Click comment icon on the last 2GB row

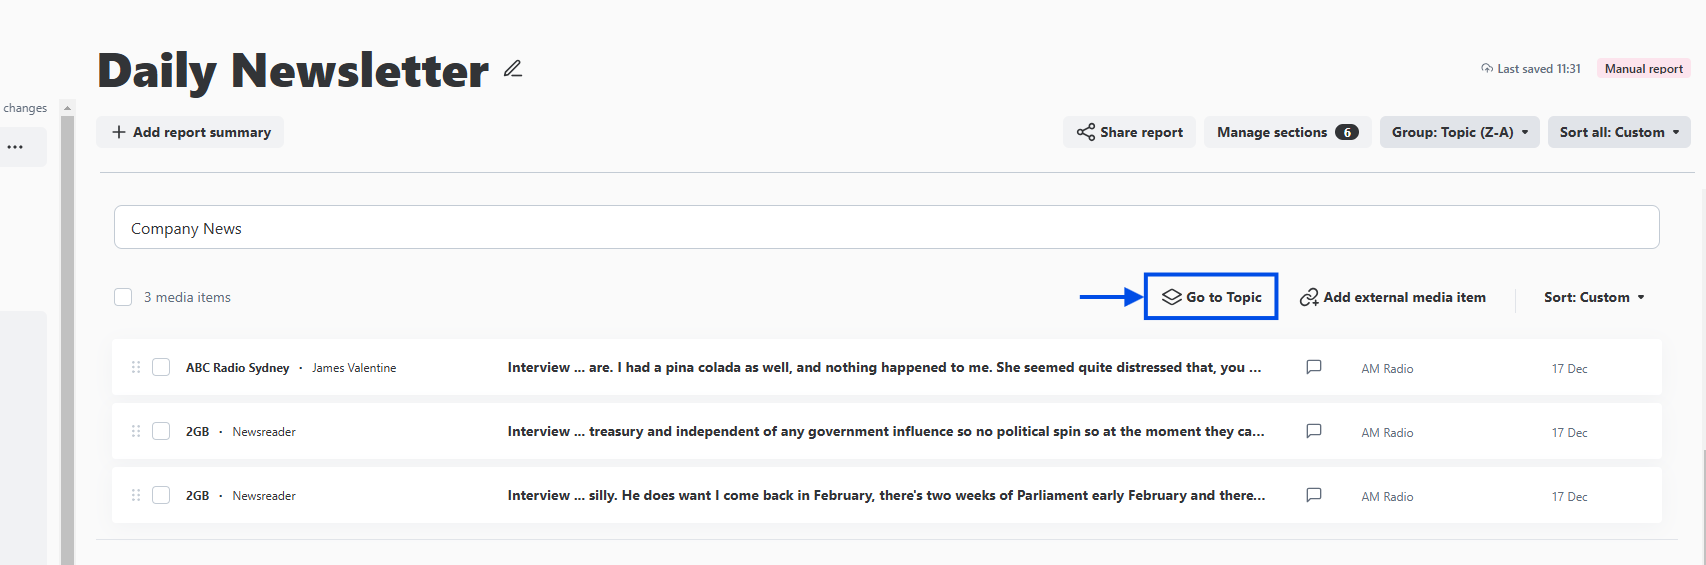pos(1314,495)
